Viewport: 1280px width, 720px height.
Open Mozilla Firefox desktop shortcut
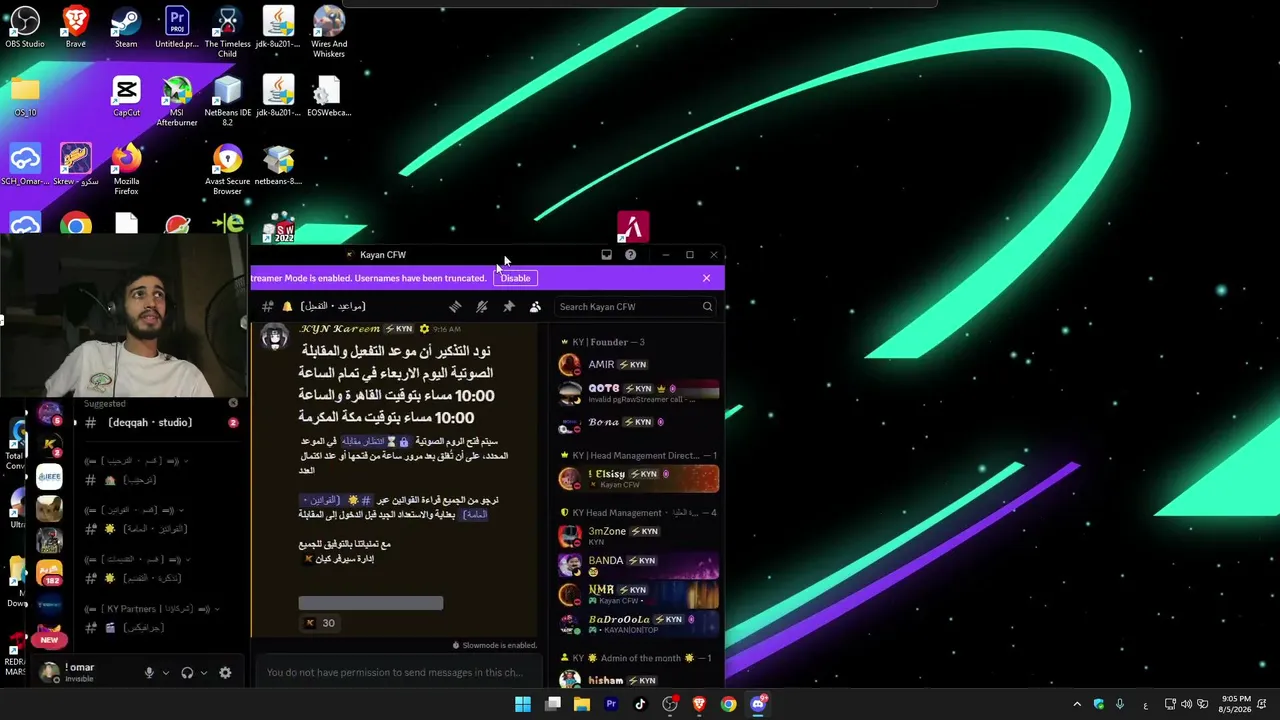126,170
